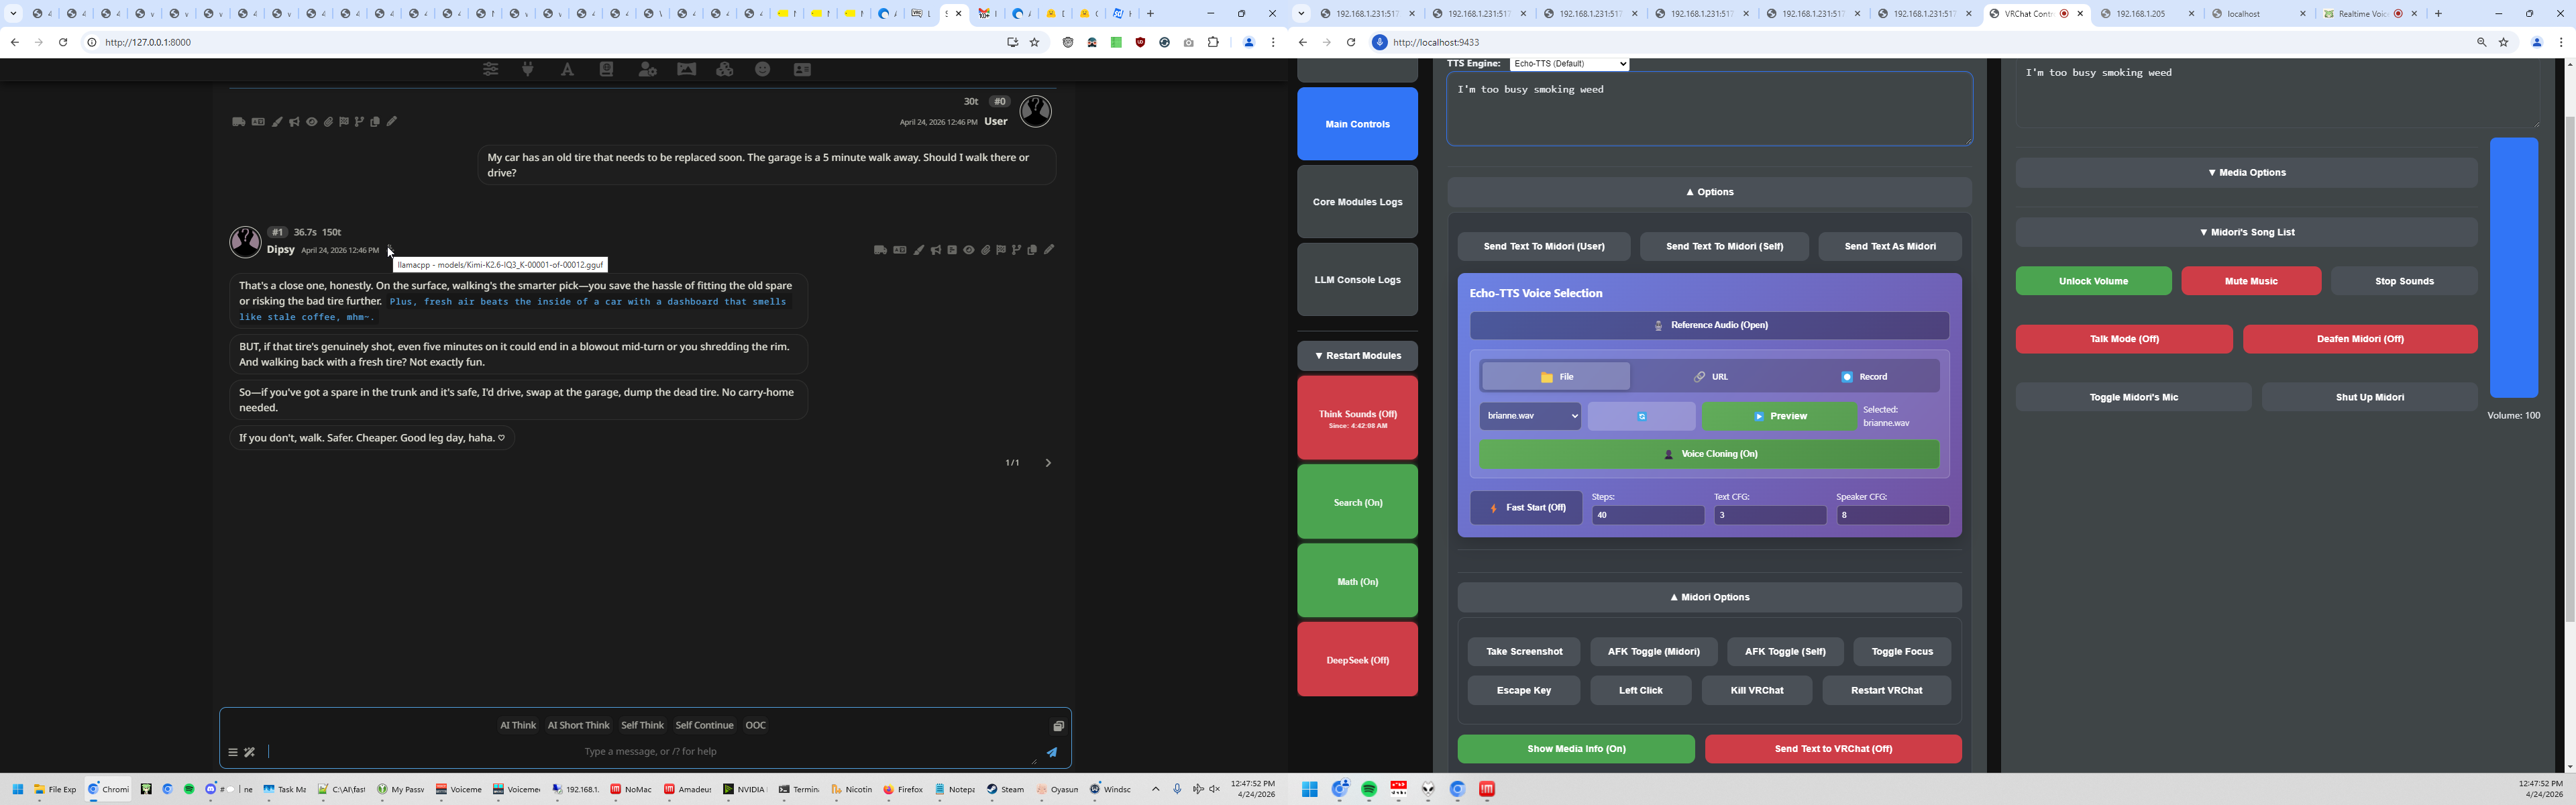Image resolution: width=2576 pixels, height=805 pixels.
Task: Click the blue volume slider bar
Action: coord(2513,268)
